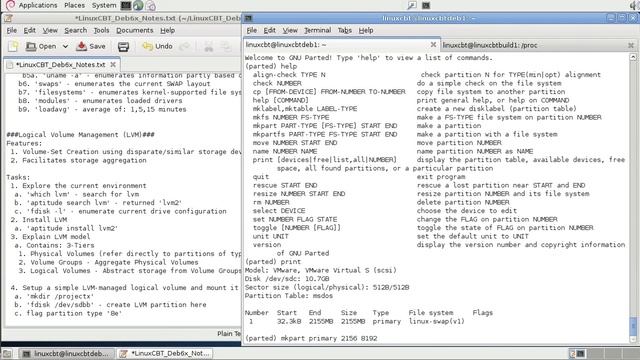
Task: Click the monitor icon in top panel tray
Action: (x=426, y=5)
